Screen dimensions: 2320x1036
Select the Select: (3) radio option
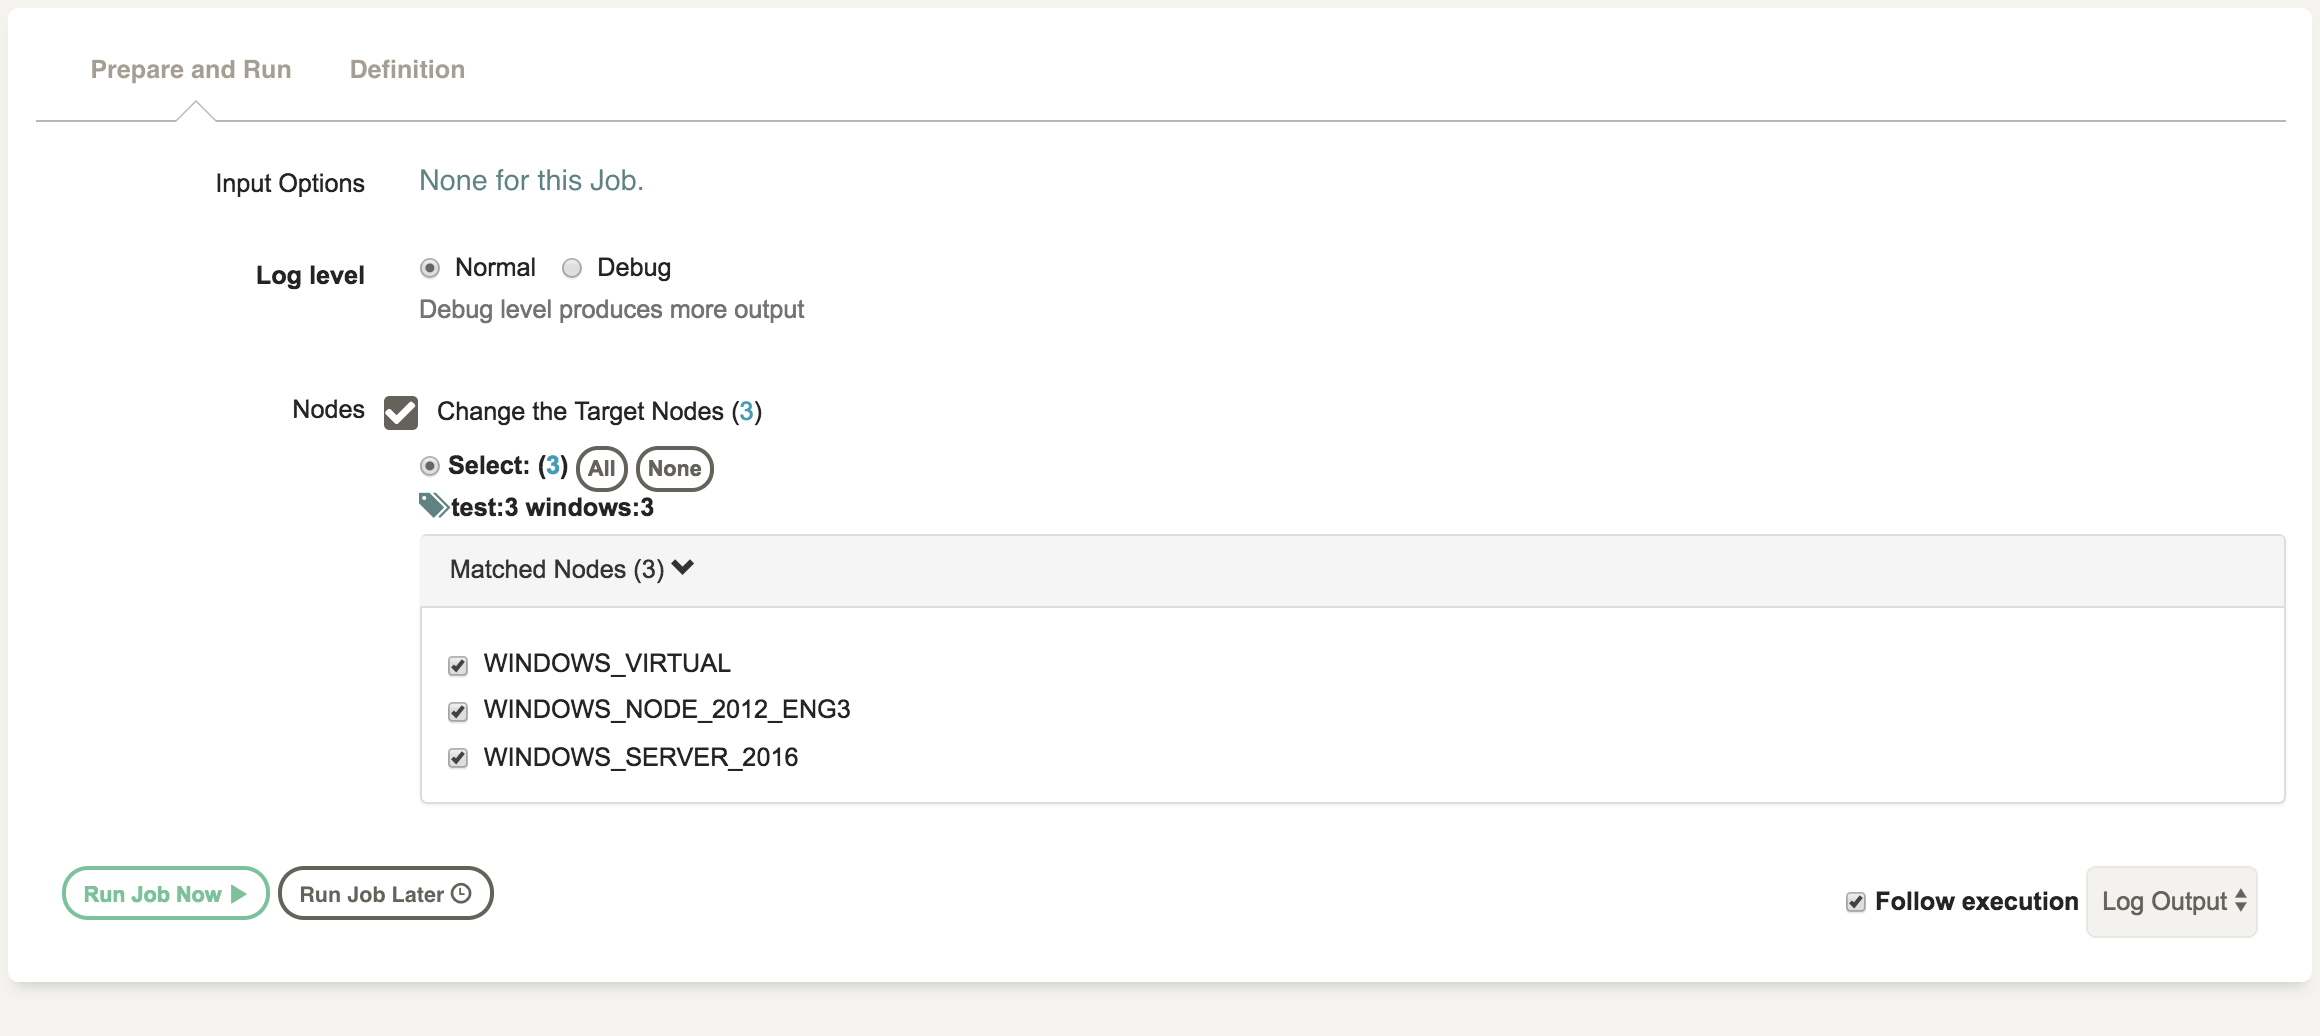431,465
